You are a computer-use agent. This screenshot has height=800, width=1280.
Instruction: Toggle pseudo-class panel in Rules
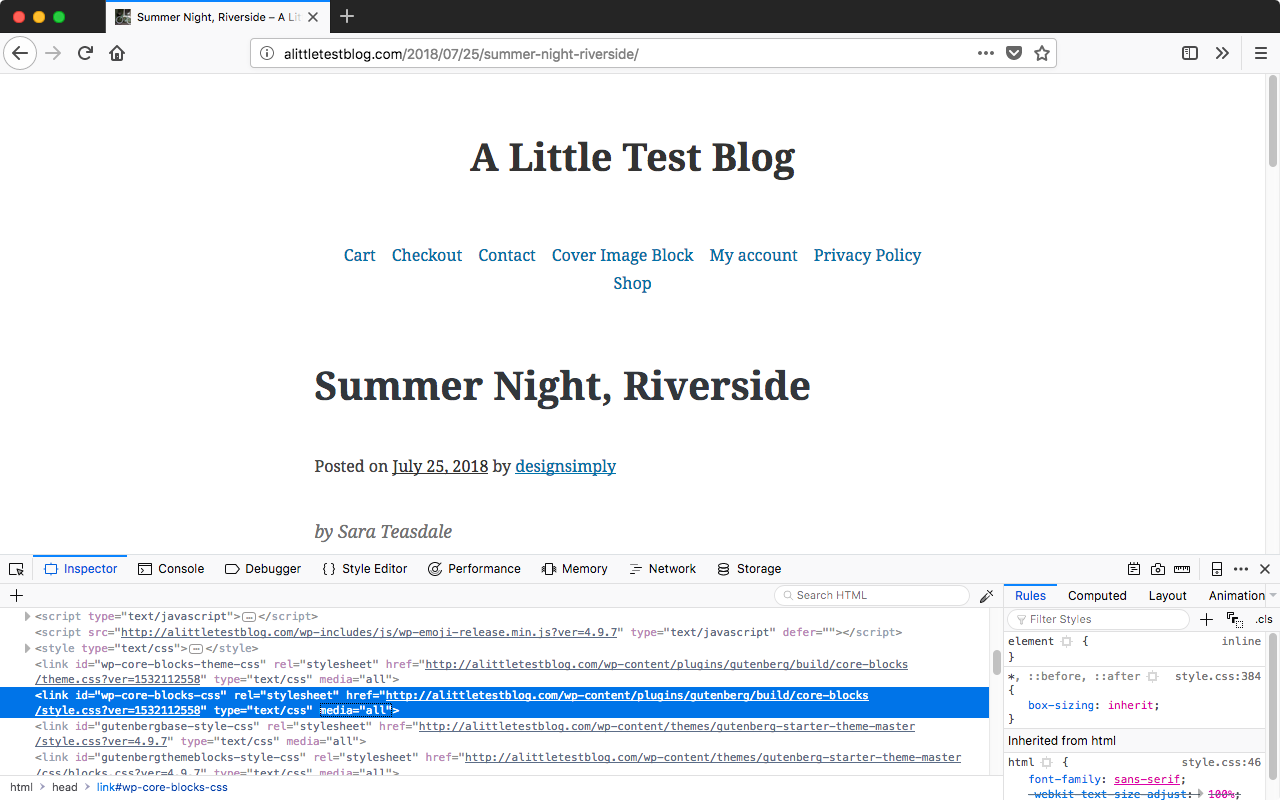pos(1234,619)
